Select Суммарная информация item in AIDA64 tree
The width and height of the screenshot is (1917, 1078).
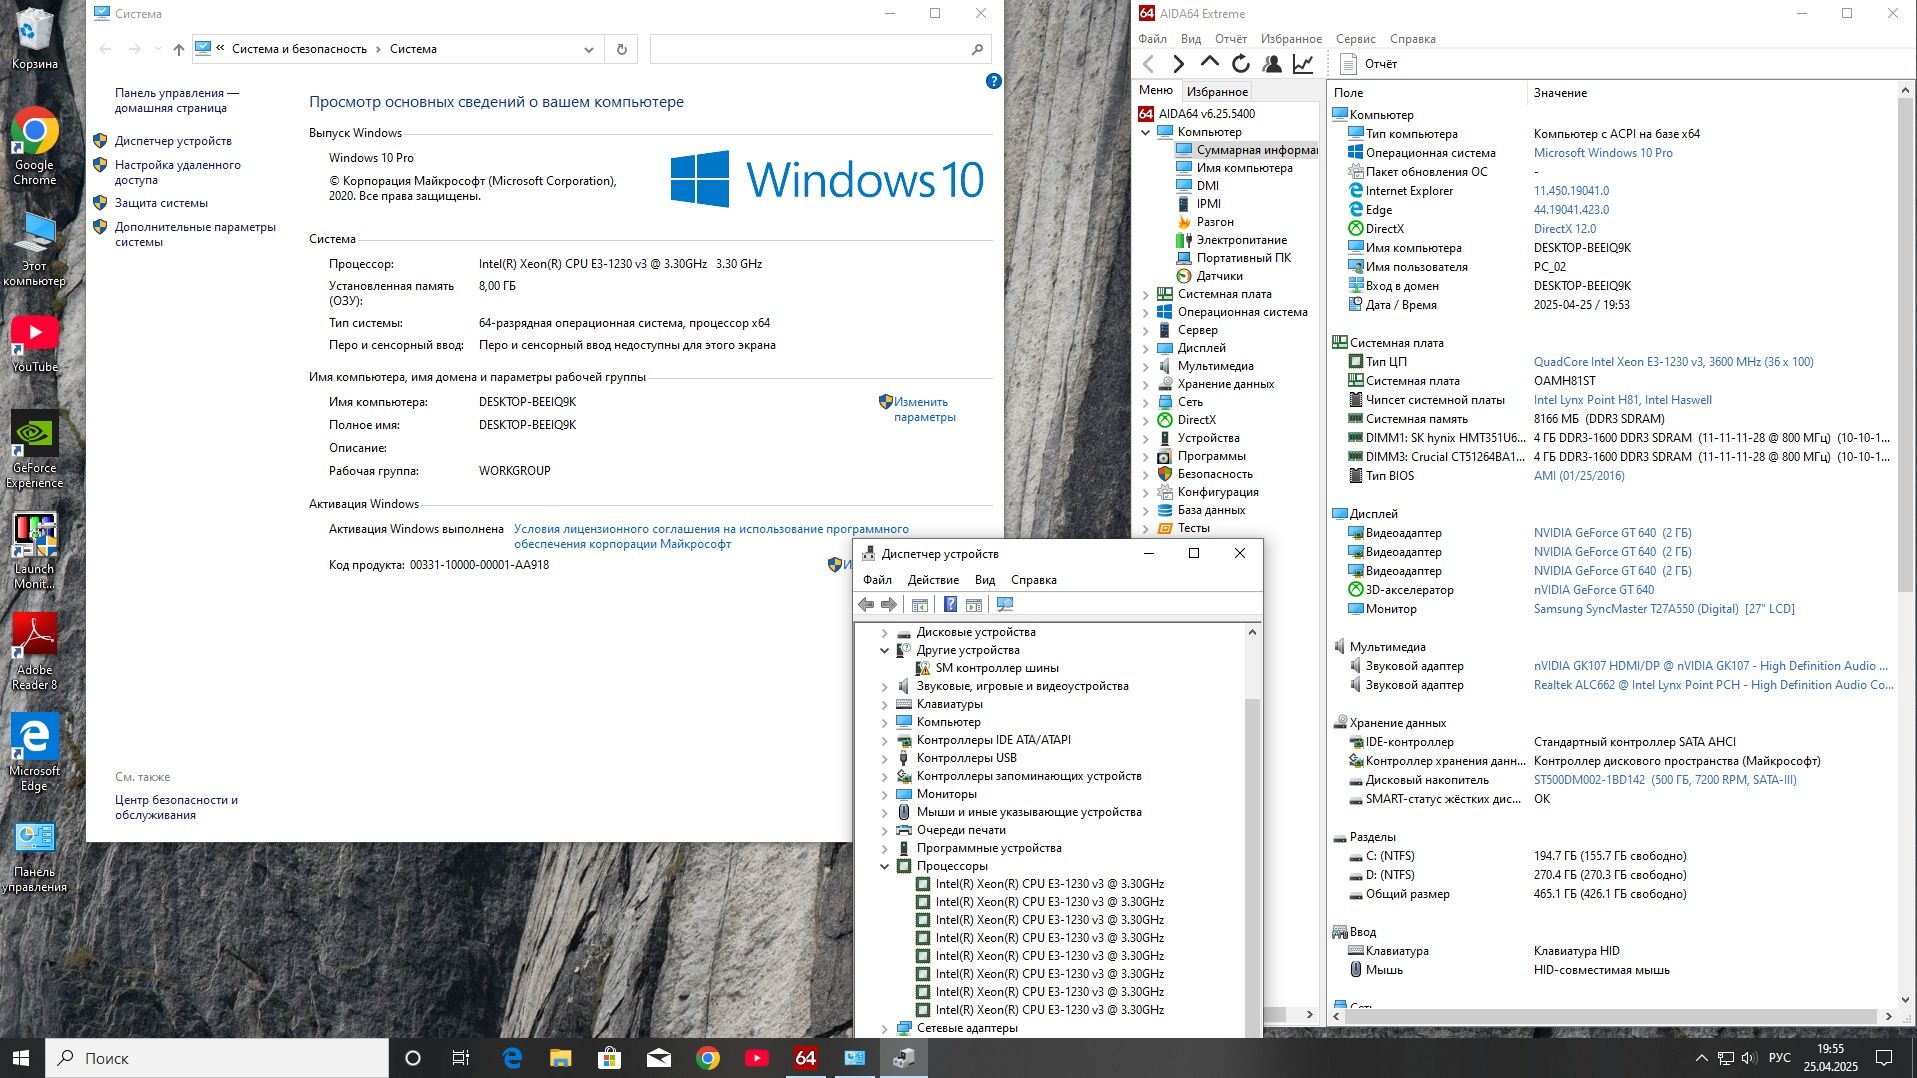[x=1247, y=150]
